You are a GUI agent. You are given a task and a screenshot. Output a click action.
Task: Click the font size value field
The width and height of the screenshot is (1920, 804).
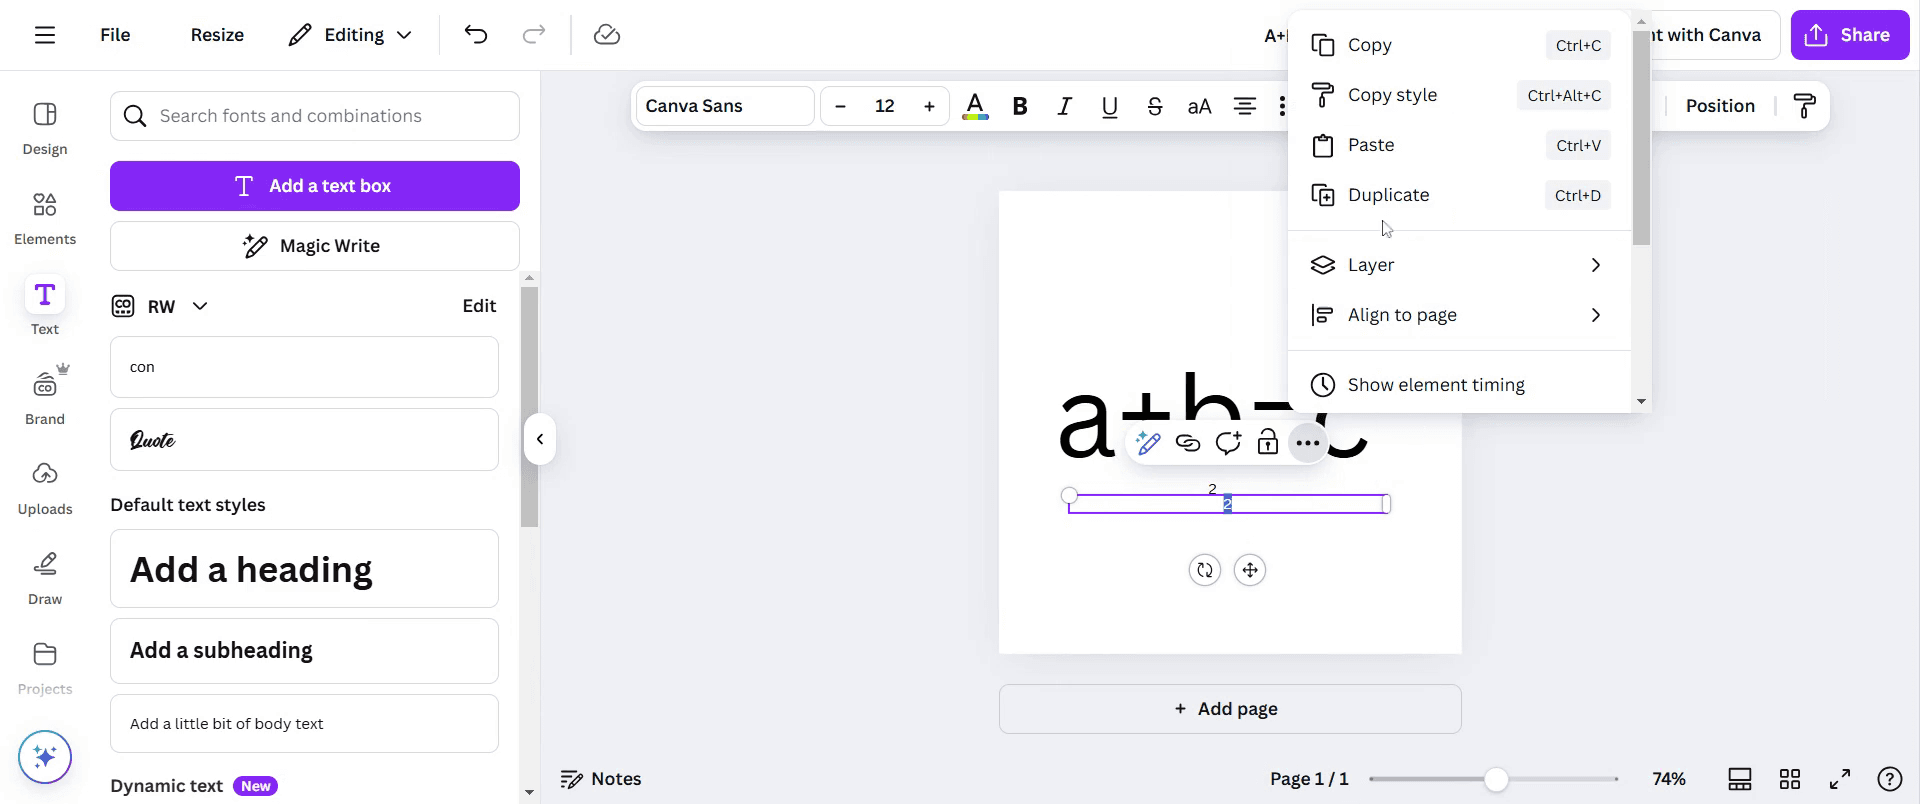click(x=885, y=106)
